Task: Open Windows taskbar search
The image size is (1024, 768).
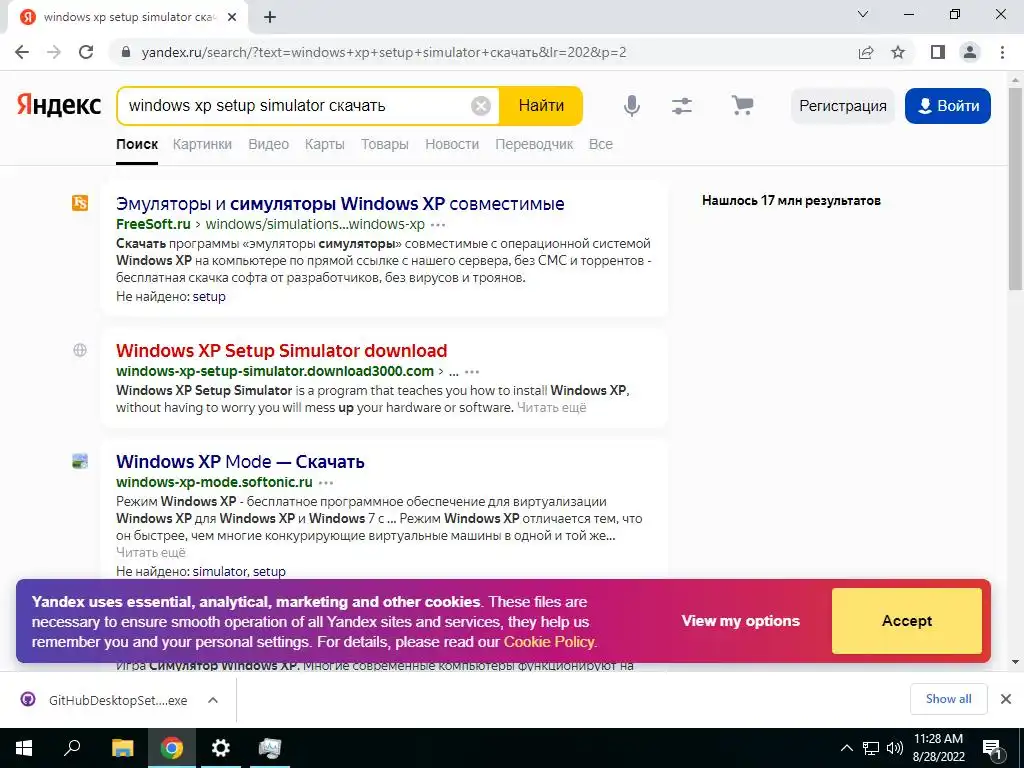Action: click(x=72, y=748)
